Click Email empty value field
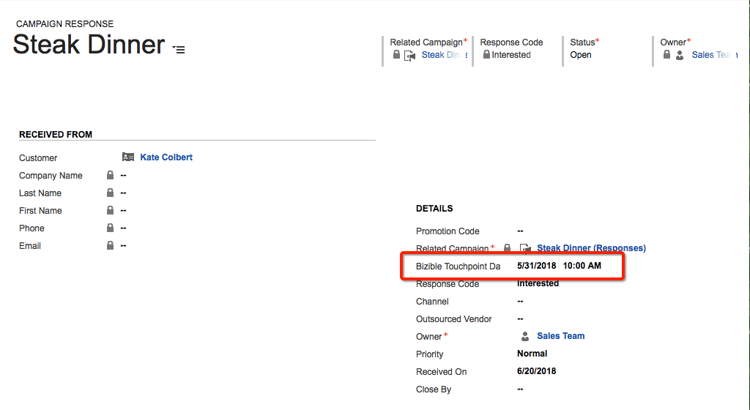 123,246
